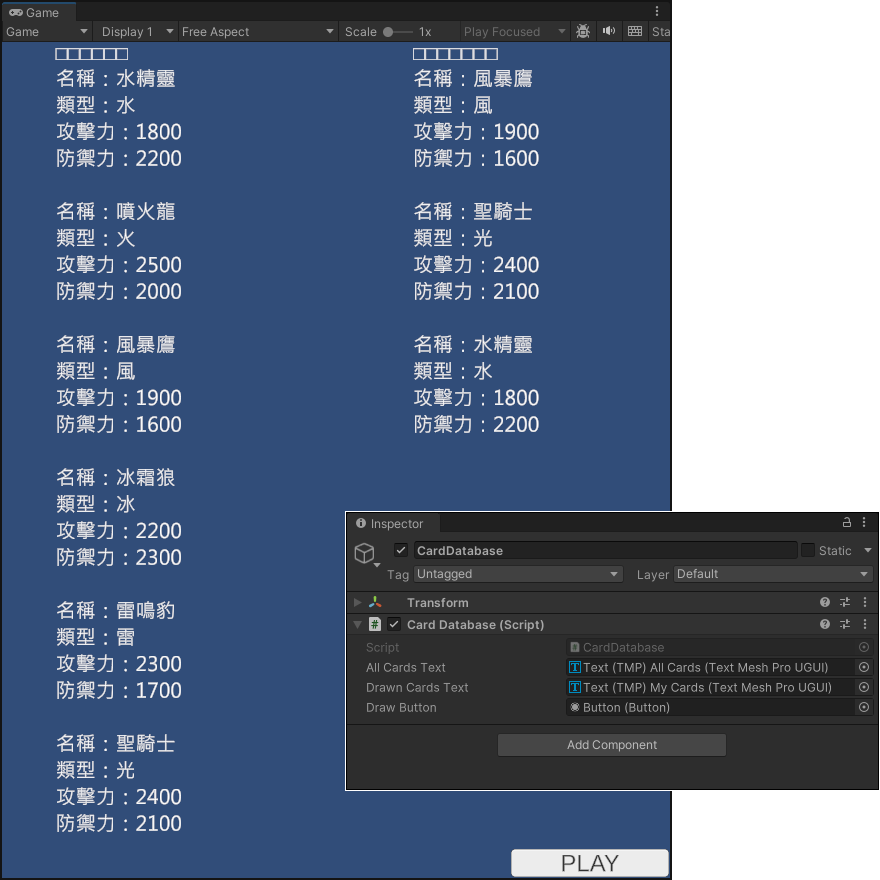Open the object picker for Draw Button
Screen dimensions: 880x880
click(x=862, y=708)
